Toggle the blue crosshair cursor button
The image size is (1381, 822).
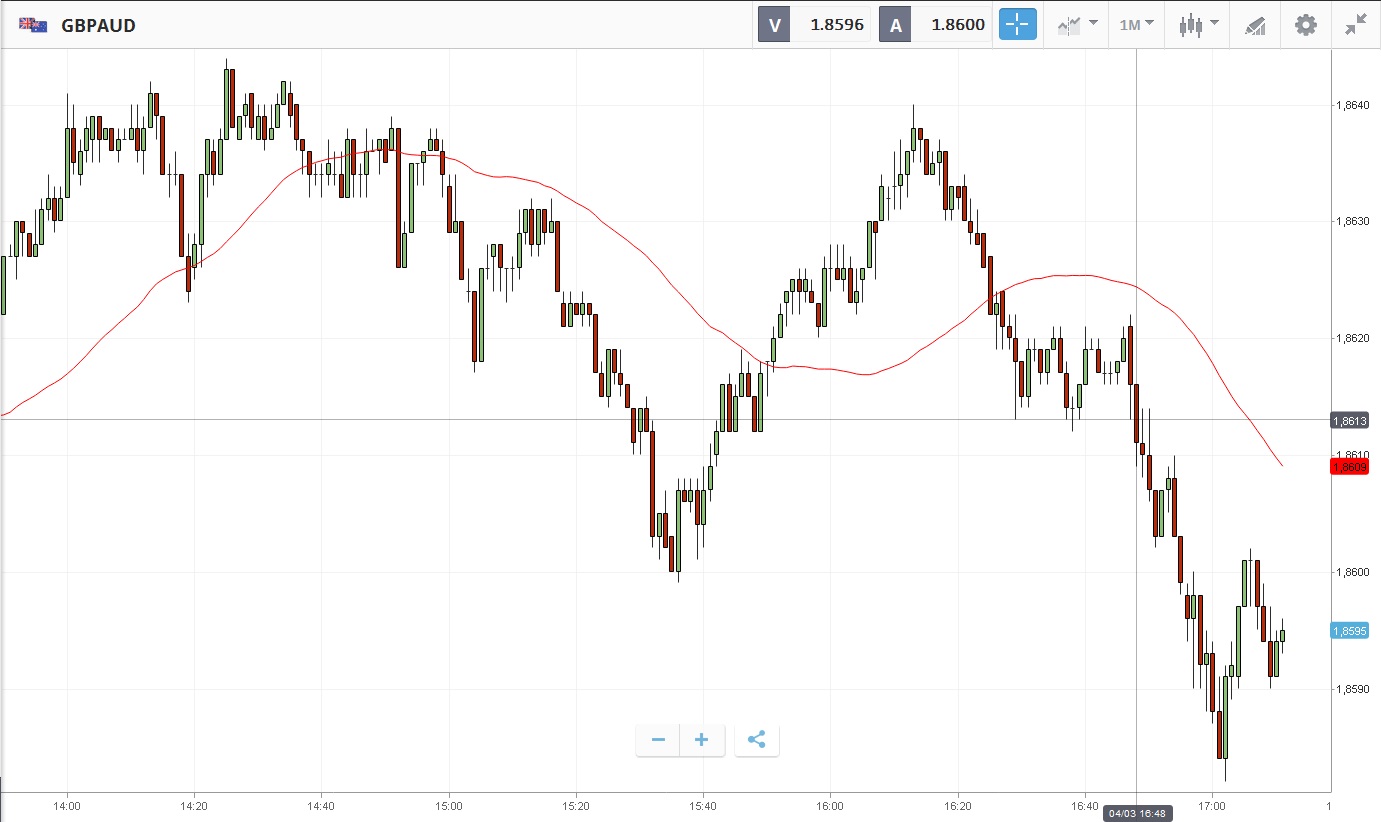click(x=1017, y=25)
